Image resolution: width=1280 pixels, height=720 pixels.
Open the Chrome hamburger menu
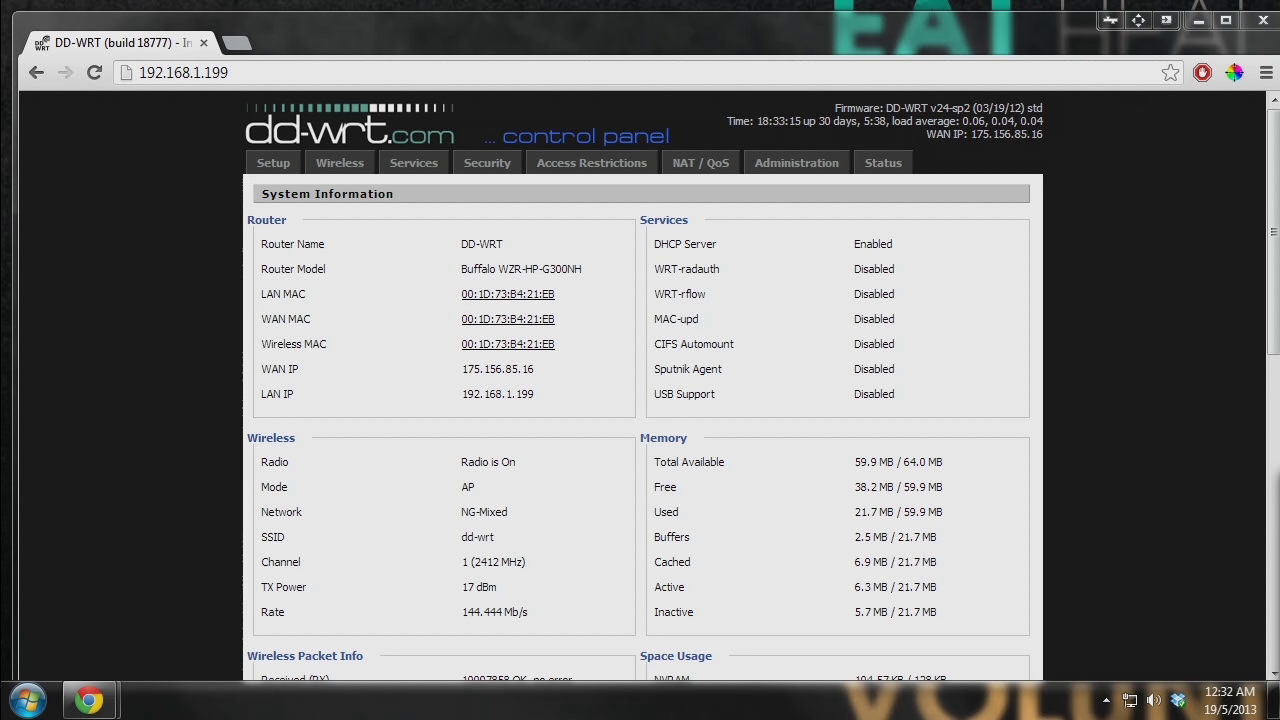pyautogui.click(x=1266, y=72)
